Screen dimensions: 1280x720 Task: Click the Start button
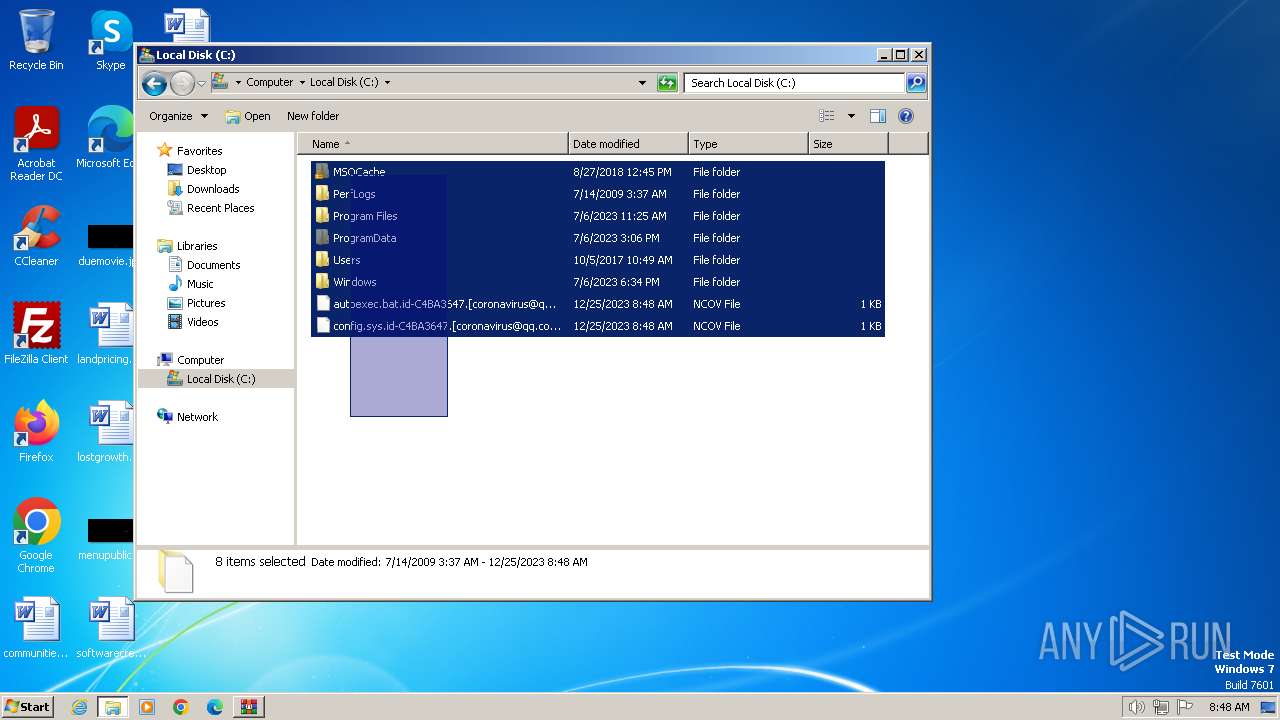pos(27,707)
